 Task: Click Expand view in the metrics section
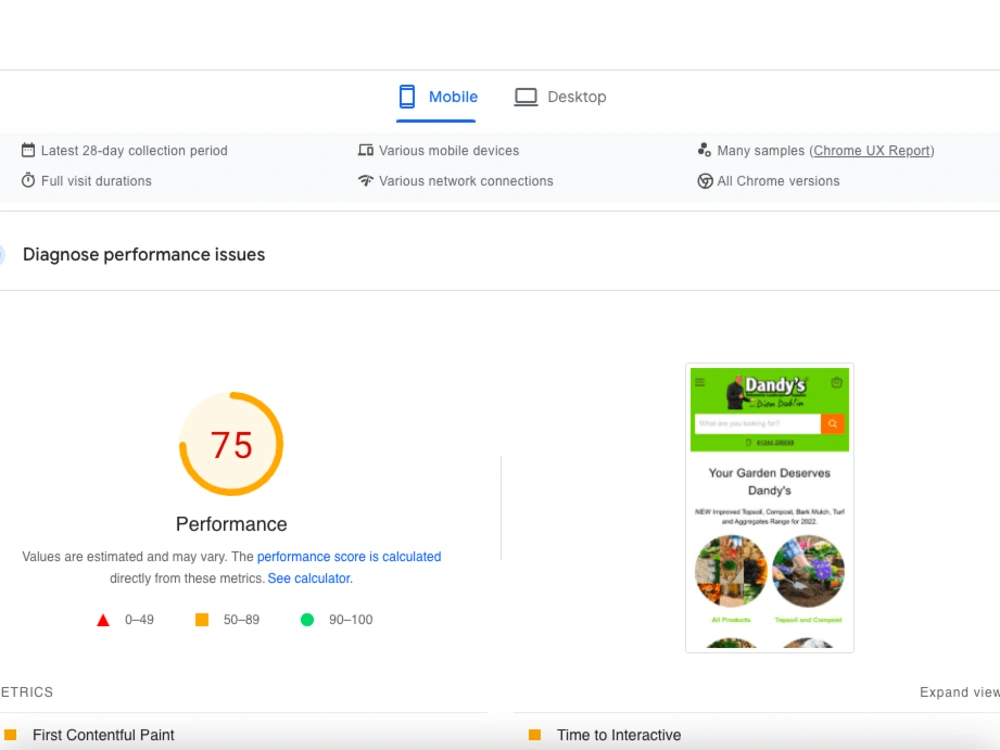[959, 693]
